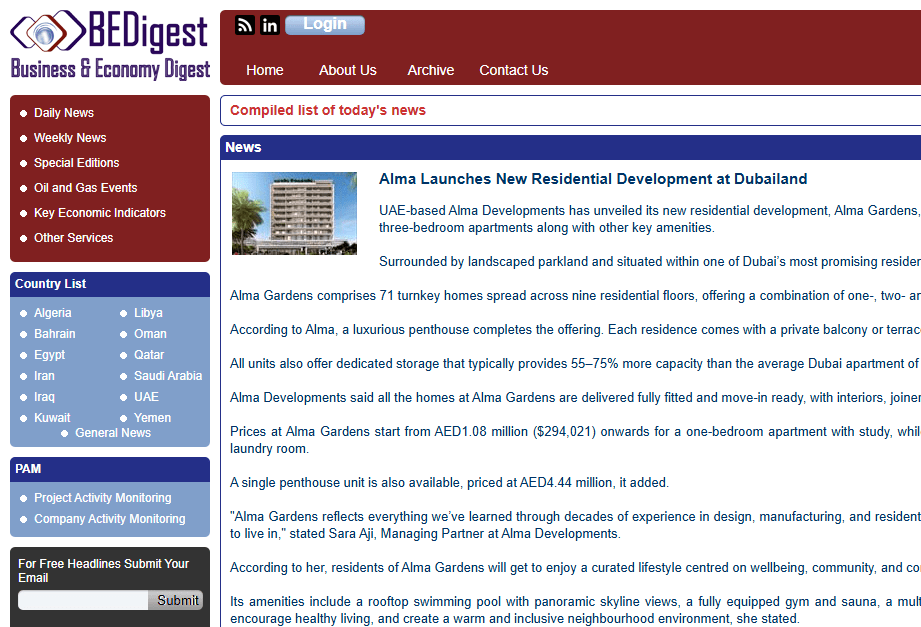Choose Iran in Country List
The width and height of the screenshot is (921, 627).
click(44, 376)
